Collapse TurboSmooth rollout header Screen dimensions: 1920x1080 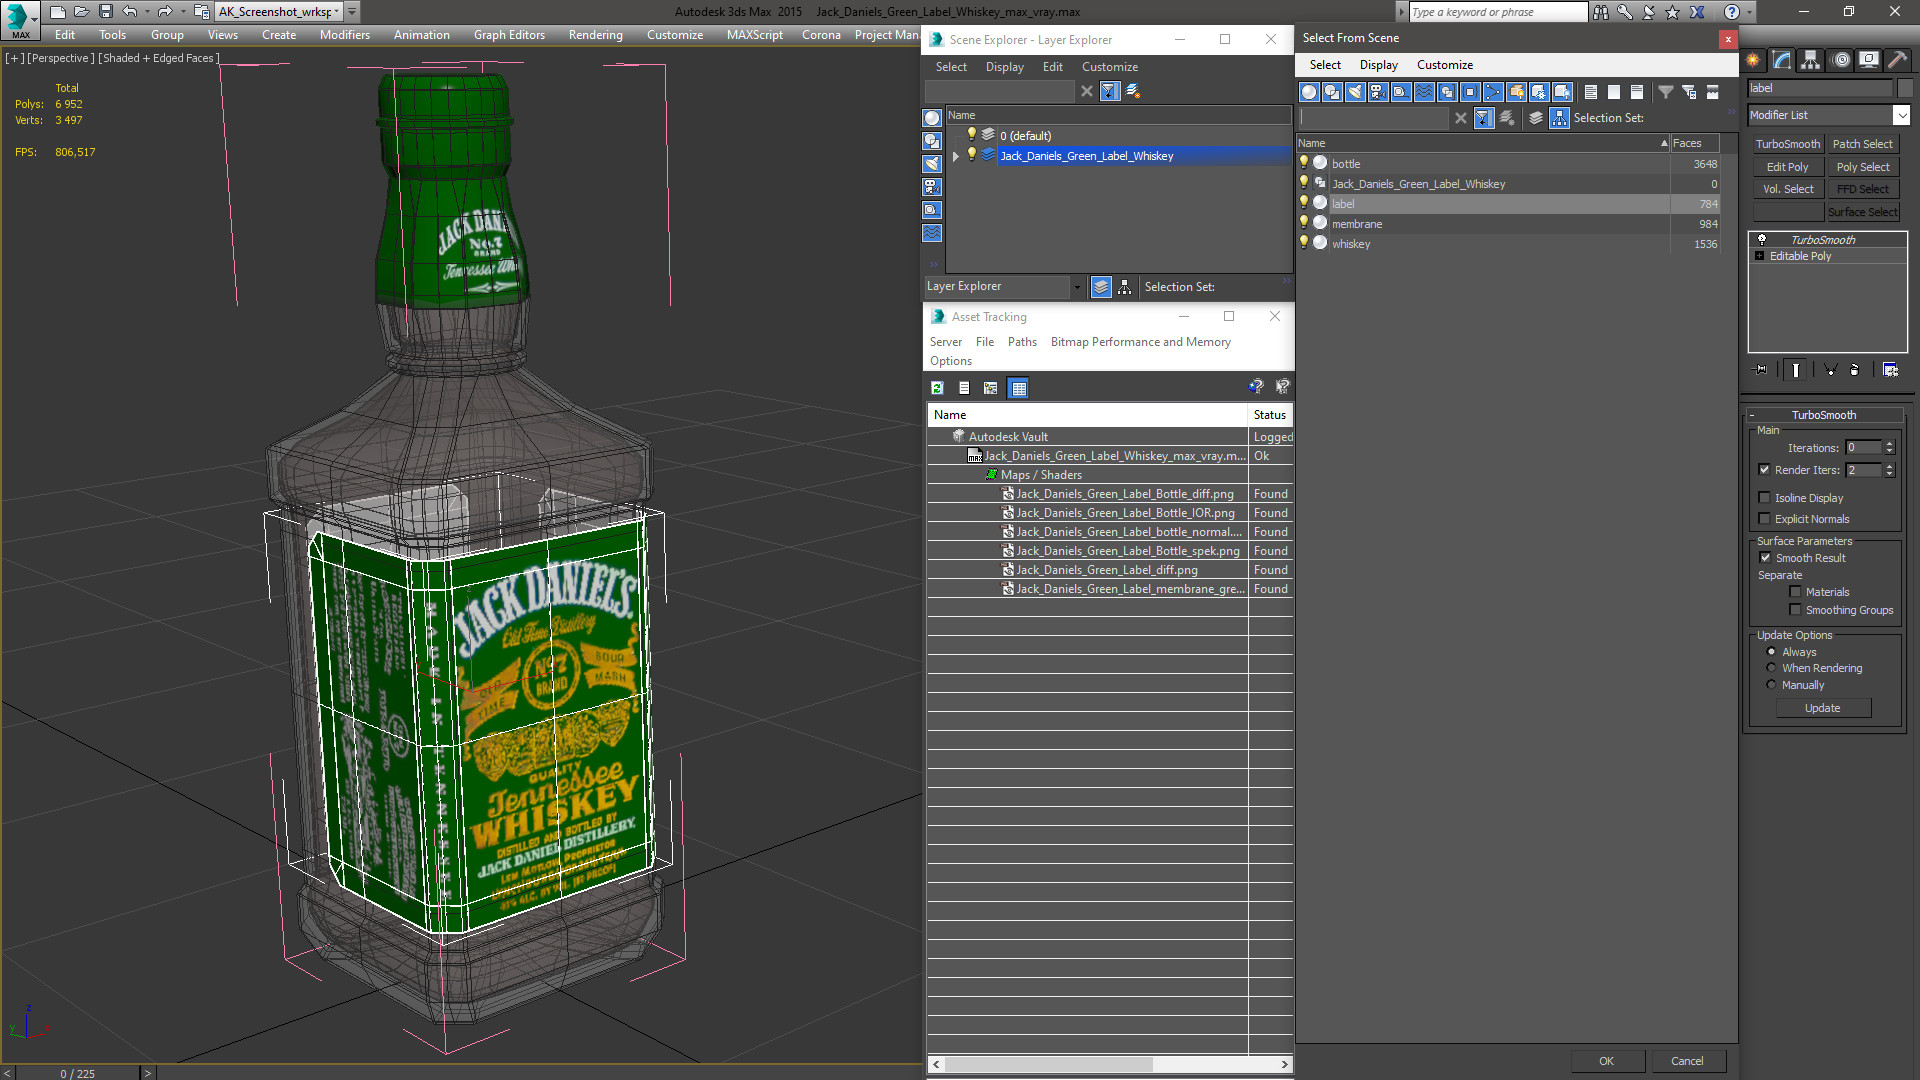[1824, 415]
